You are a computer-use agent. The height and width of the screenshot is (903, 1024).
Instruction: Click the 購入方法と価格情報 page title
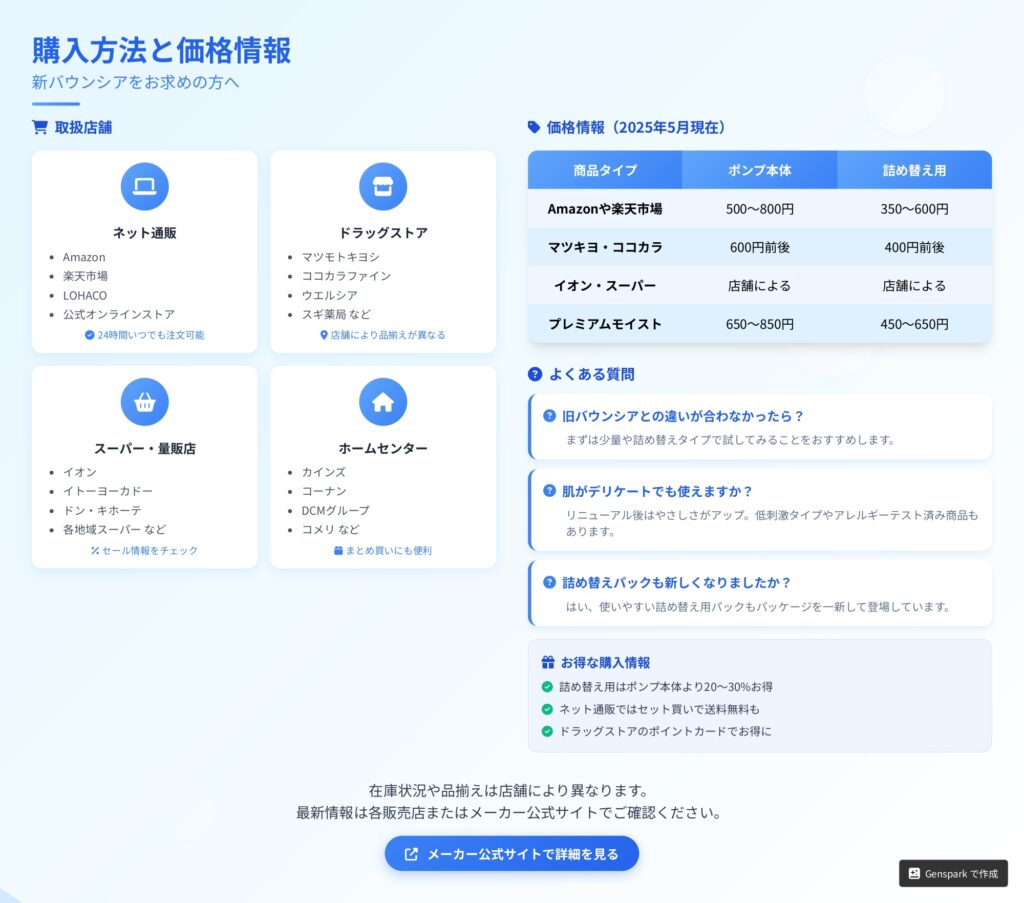[x=161, y=50]
